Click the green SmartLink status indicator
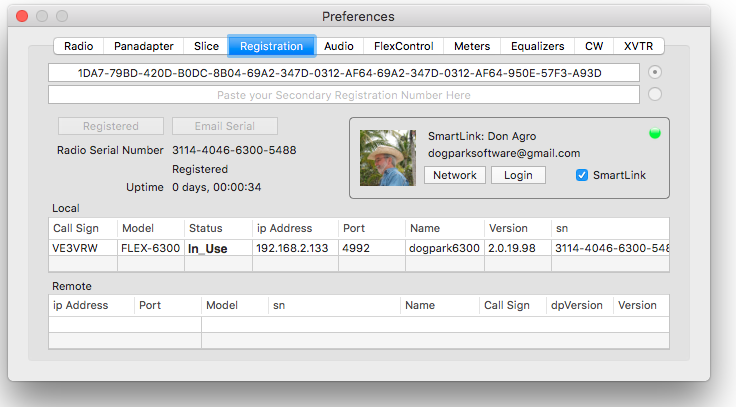The width and height of the screenshot is (736, 407). [x=655, y=133]
